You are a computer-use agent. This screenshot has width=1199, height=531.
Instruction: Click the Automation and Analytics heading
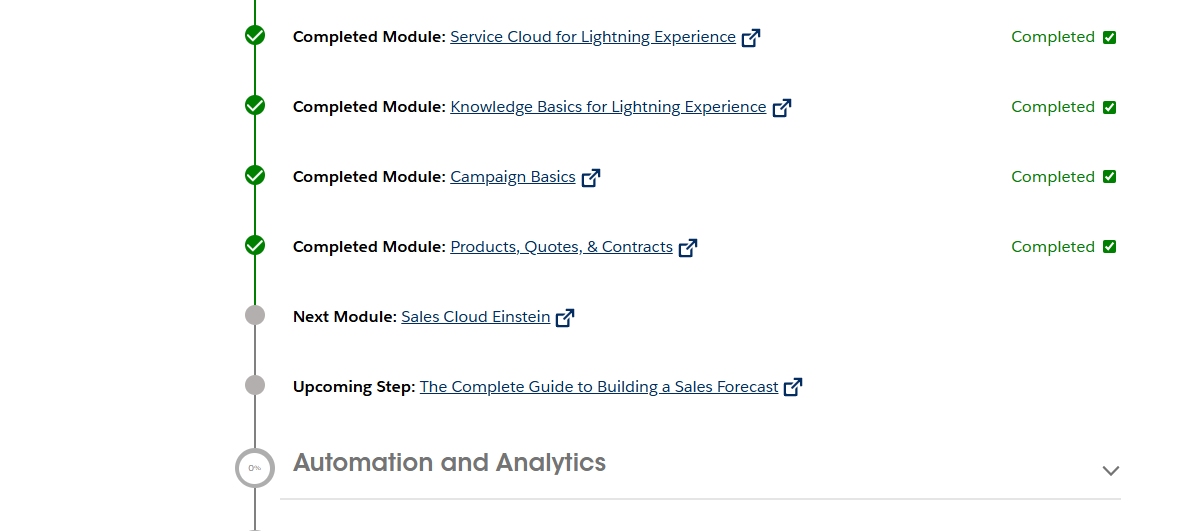click(x=449, y=463)
